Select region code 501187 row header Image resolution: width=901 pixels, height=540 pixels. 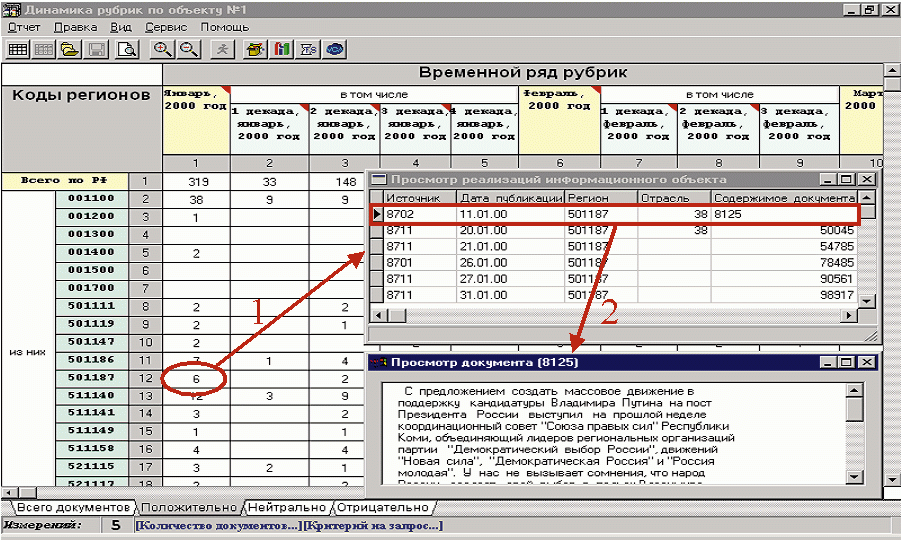tap(92, 378)
